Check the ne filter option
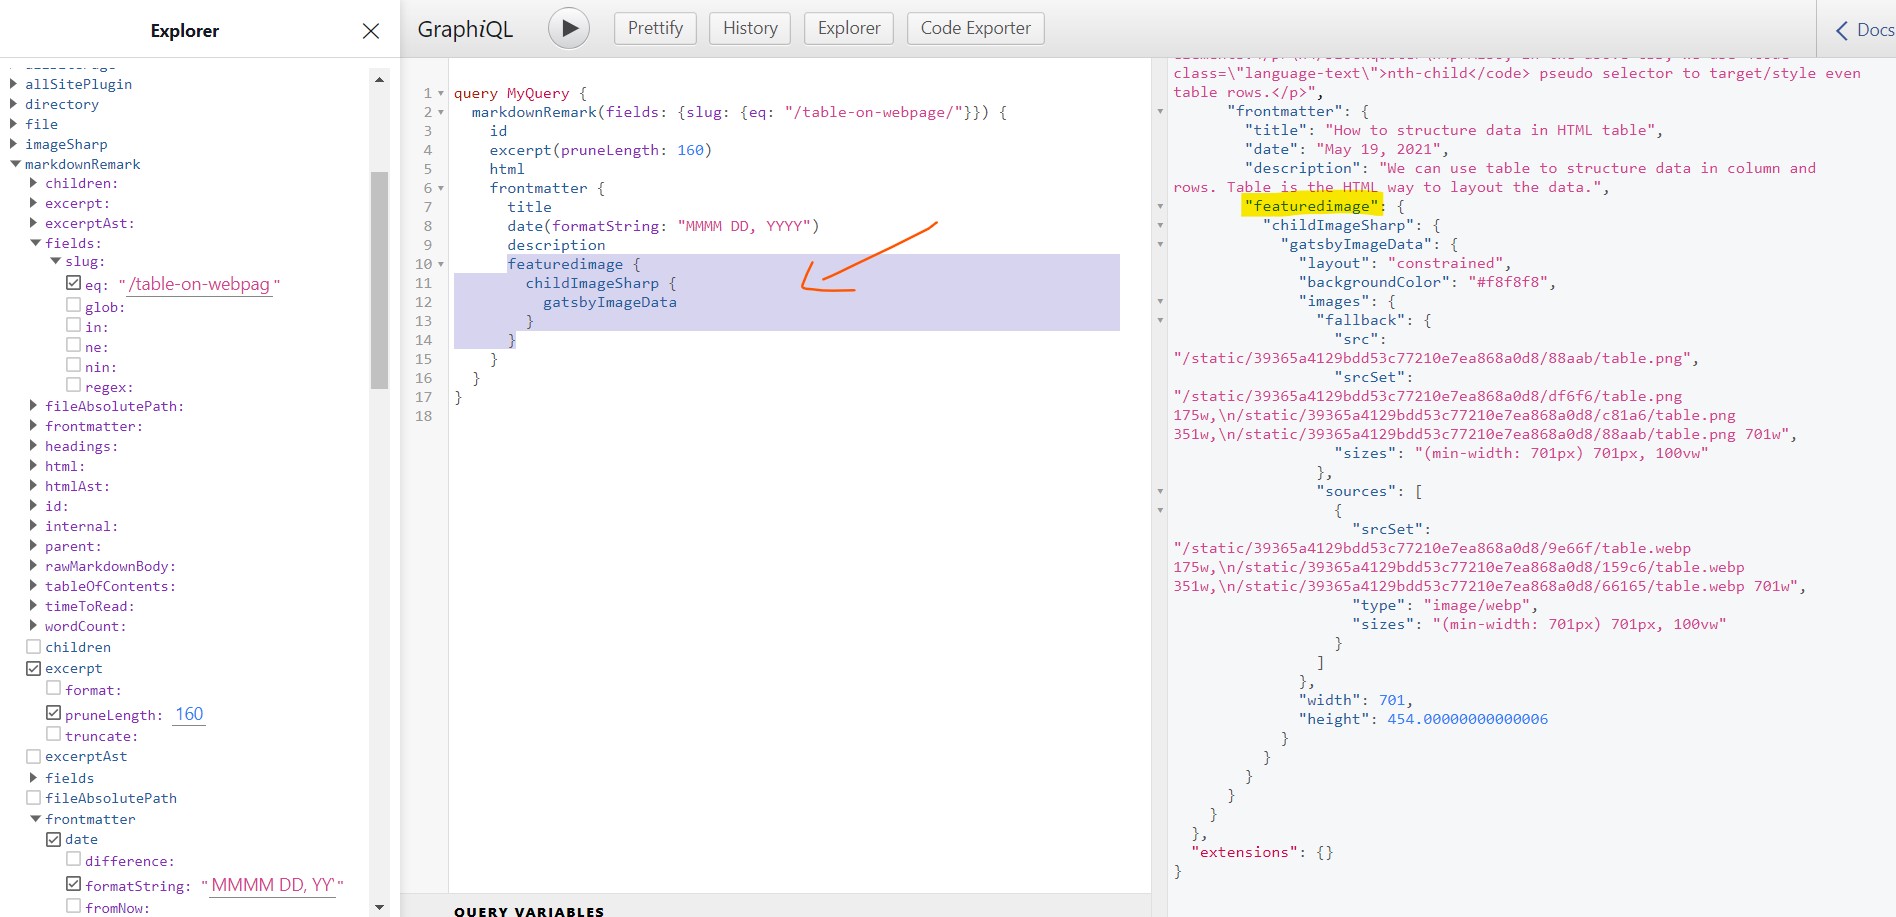Screen dimensions: 1896x917 pos(73,345)
